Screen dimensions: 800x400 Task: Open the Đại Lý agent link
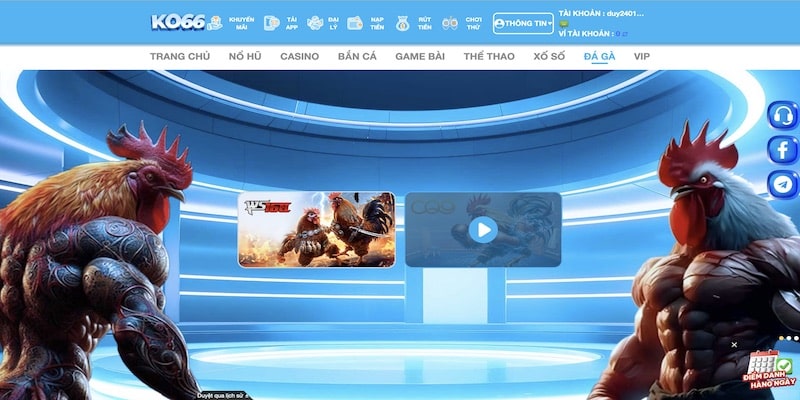334,23
